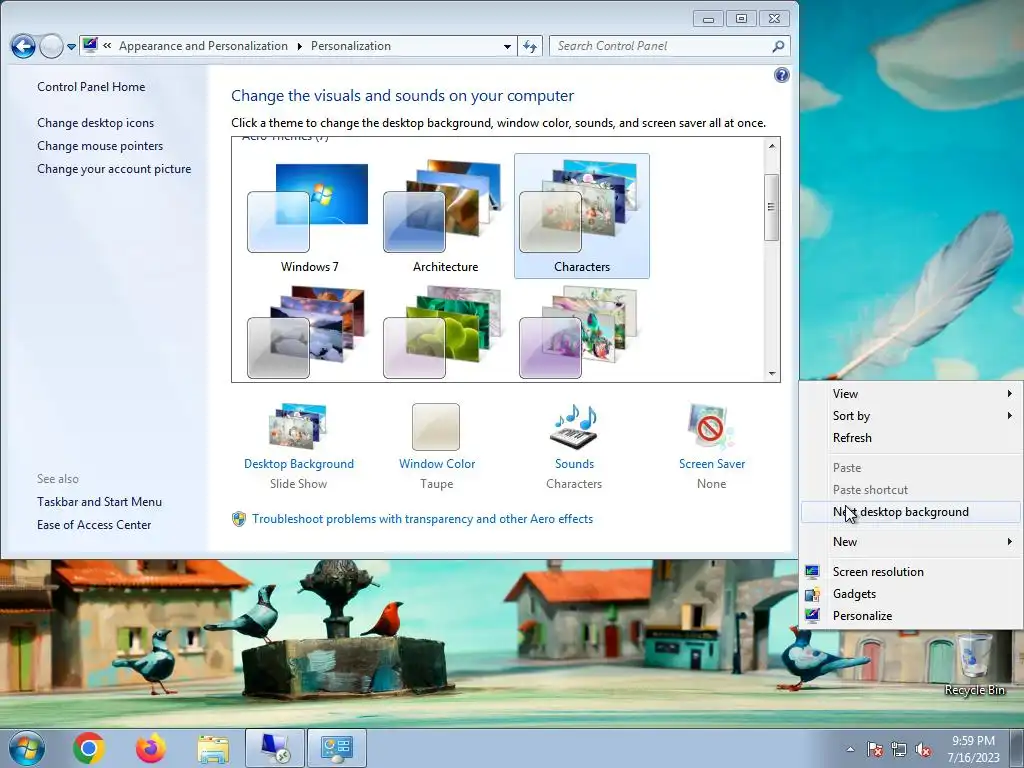The height and width of the screenshot is (768, 1024).
Task: Select the purple-tinted scenes theme thumbnail
Action: point(579,333)
